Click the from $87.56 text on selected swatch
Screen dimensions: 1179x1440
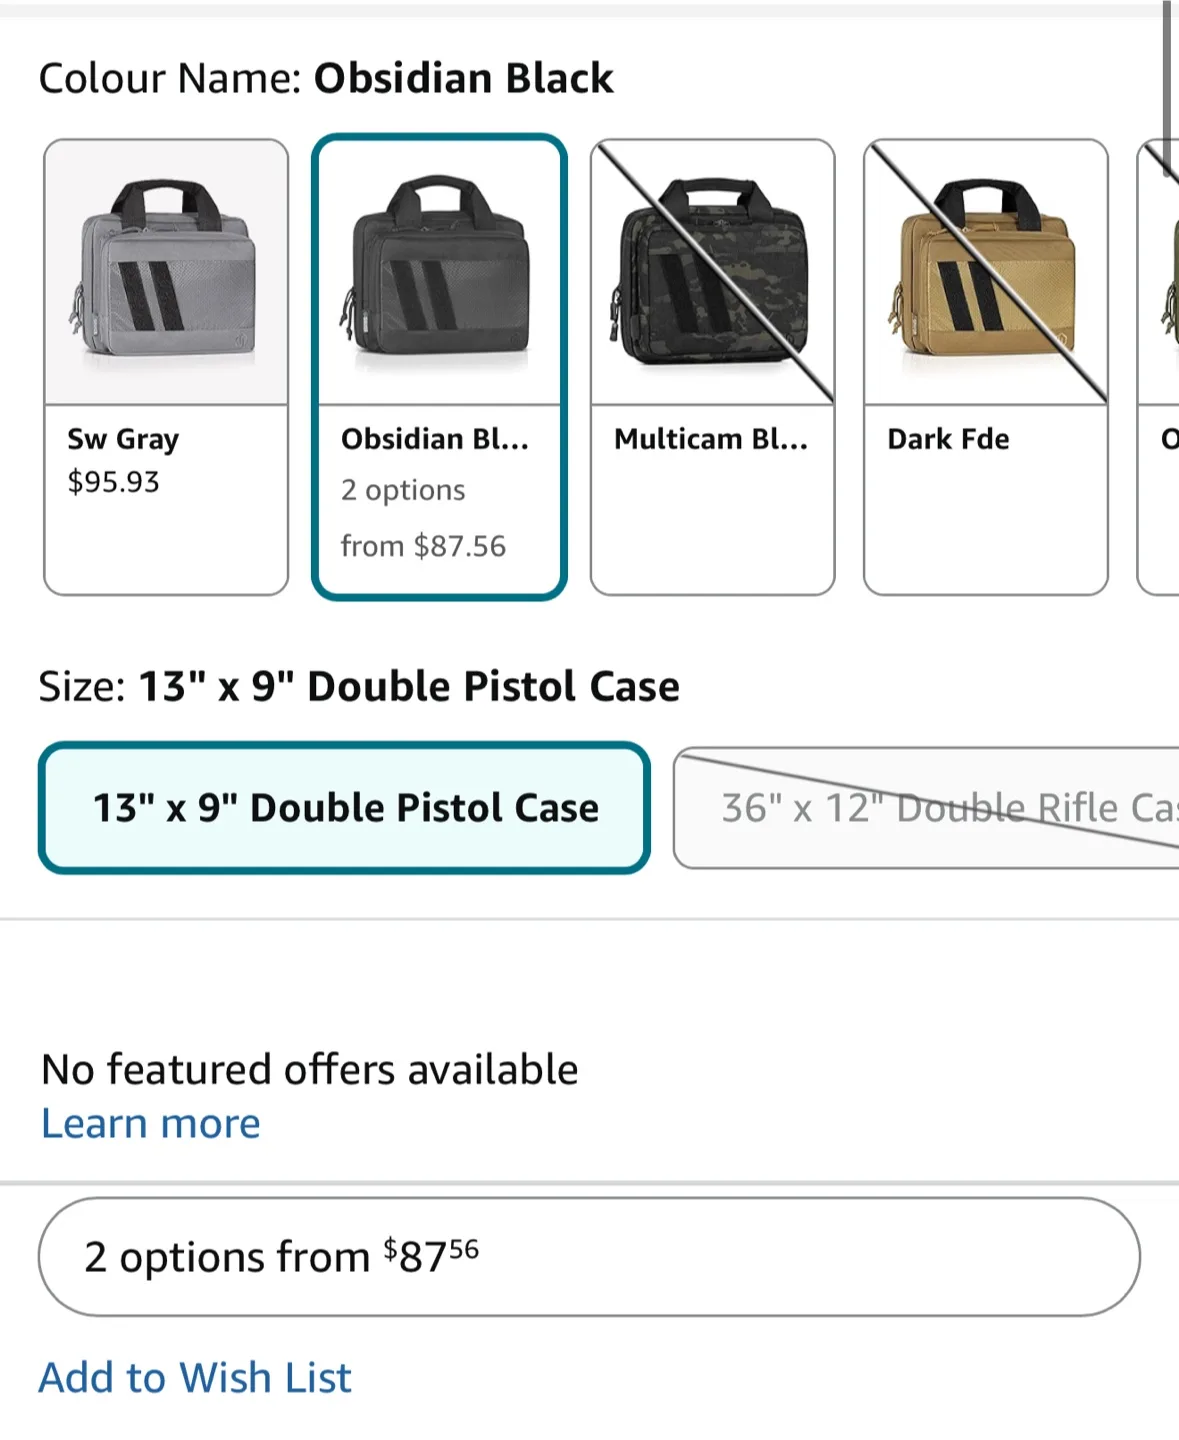pos(424,546)
